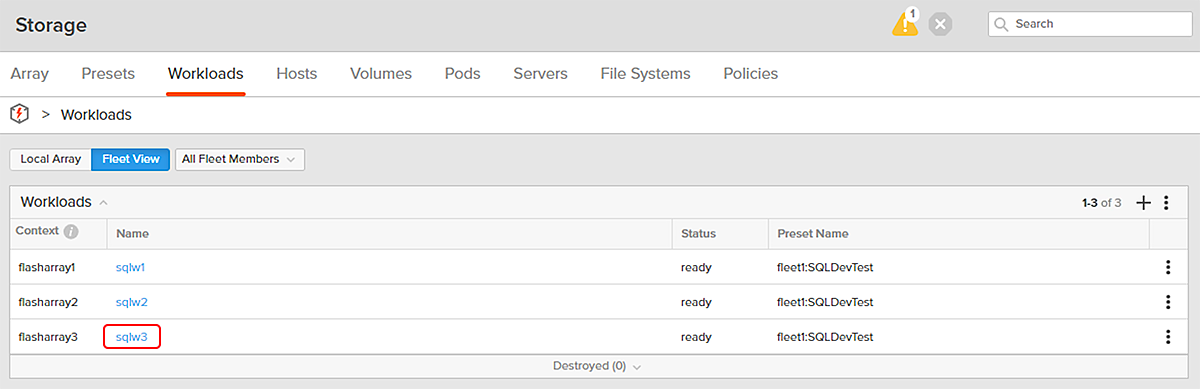Image resolution: width=1200 pixels, height=389 pixels.
Task: Click the plus icon to create workload
Action: tap(1144, 202)
